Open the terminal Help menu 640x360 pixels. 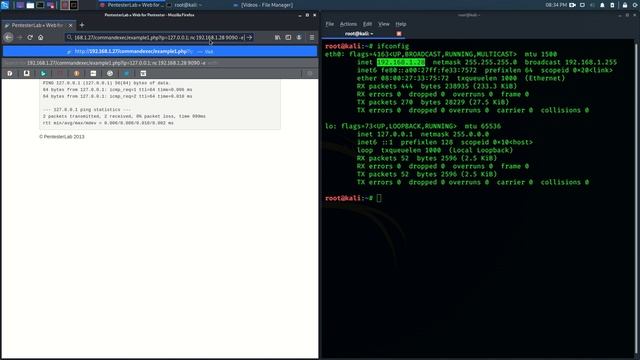coord(400,24)
